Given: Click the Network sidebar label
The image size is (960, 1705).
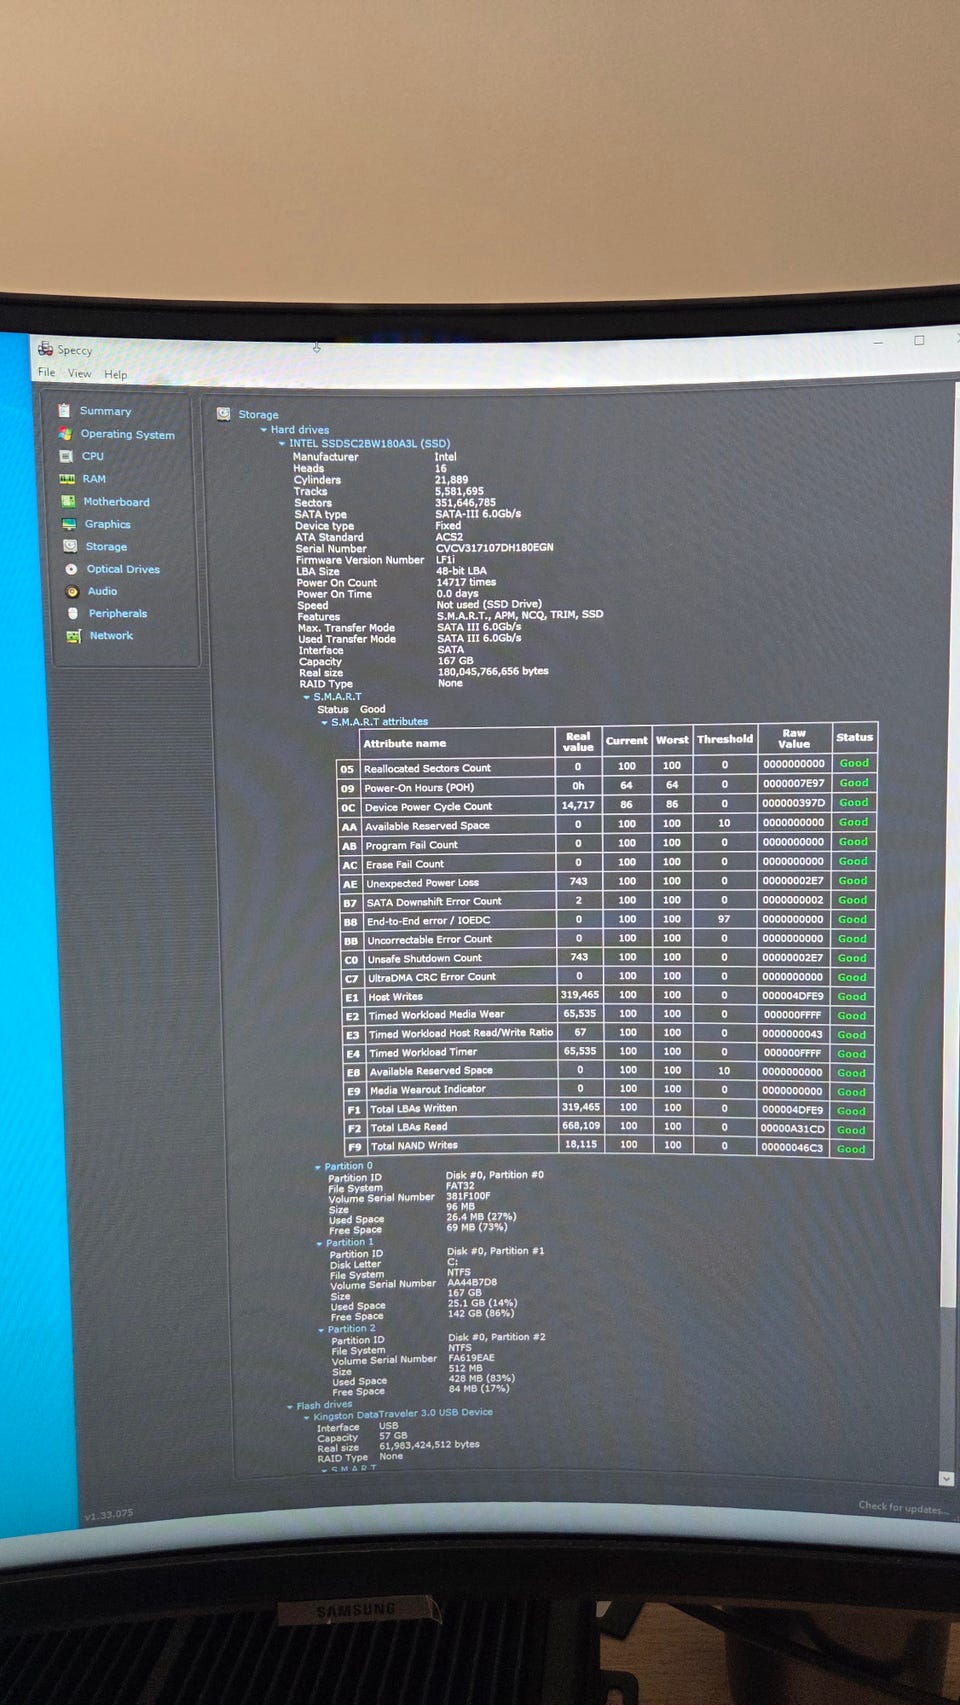Looking at the screenshot, I should (111, 636).
